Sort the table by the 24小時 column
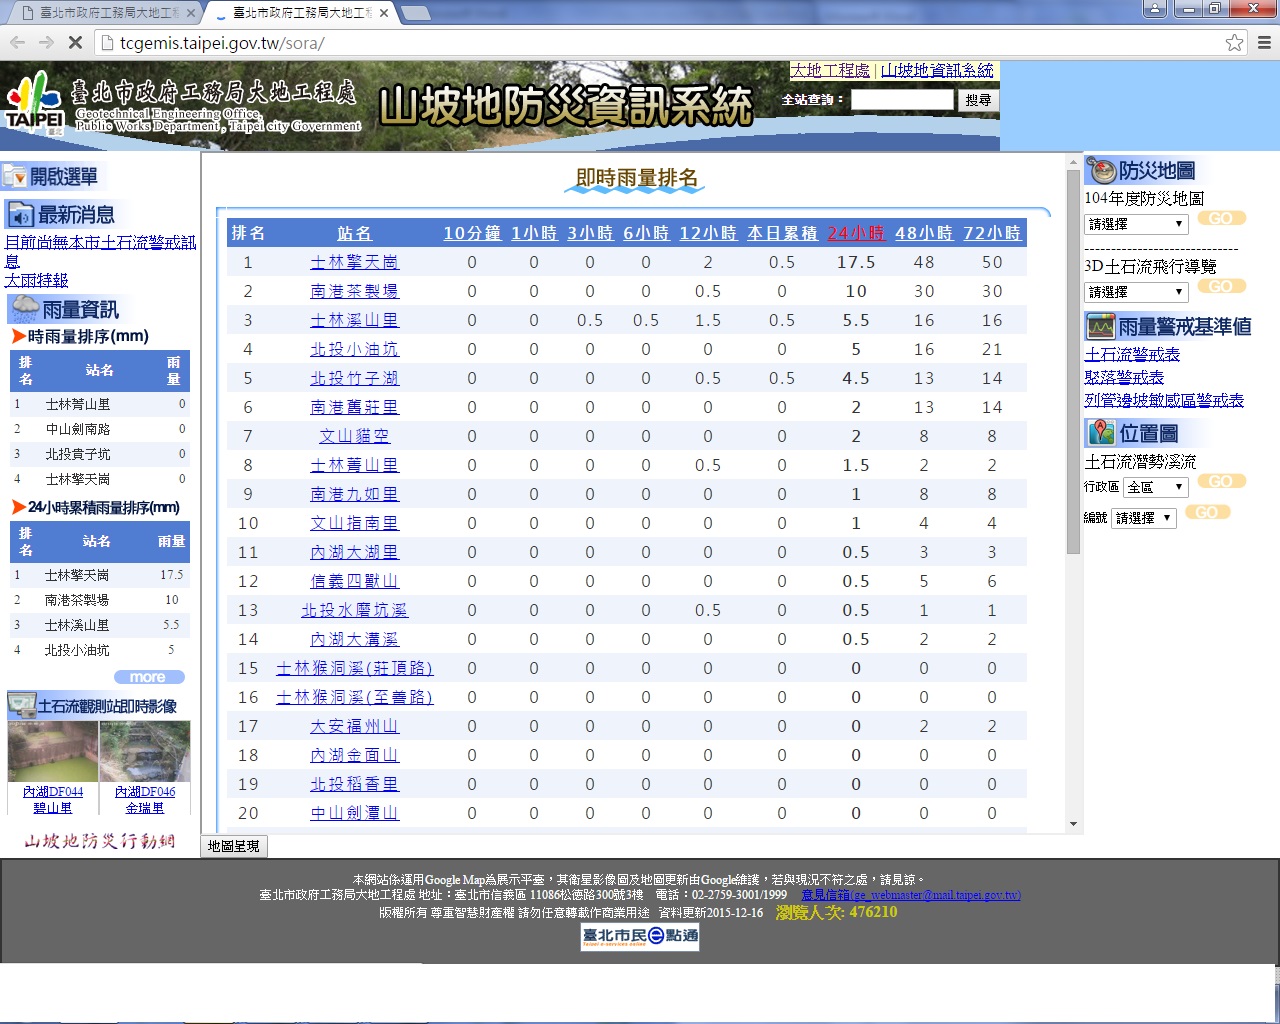The image size is (1280, 1024). 856,233
